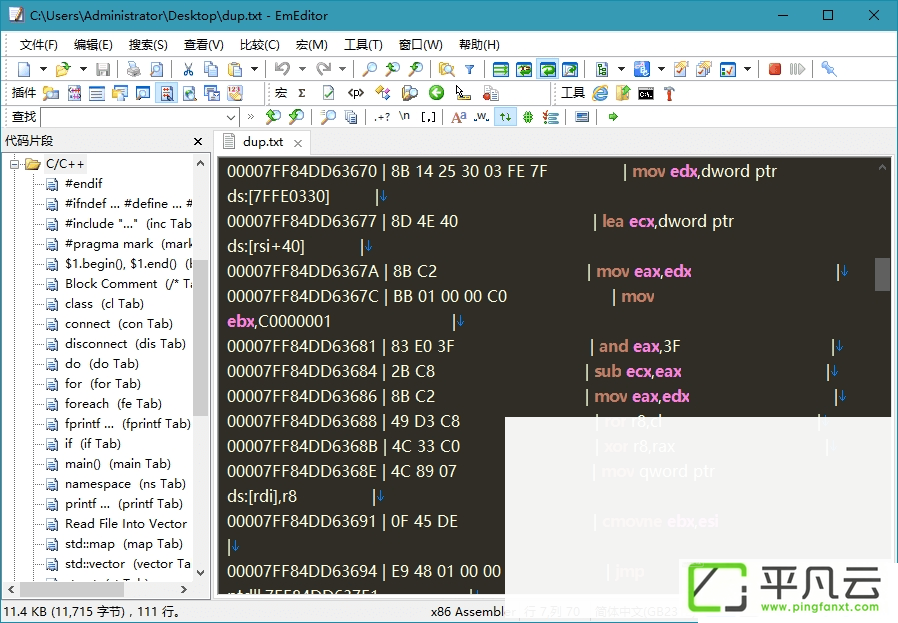The height and width of the screenshot is (623, 898).
Task: Open the Redo history dropdown arrow
Action: [x=342, y=69]
